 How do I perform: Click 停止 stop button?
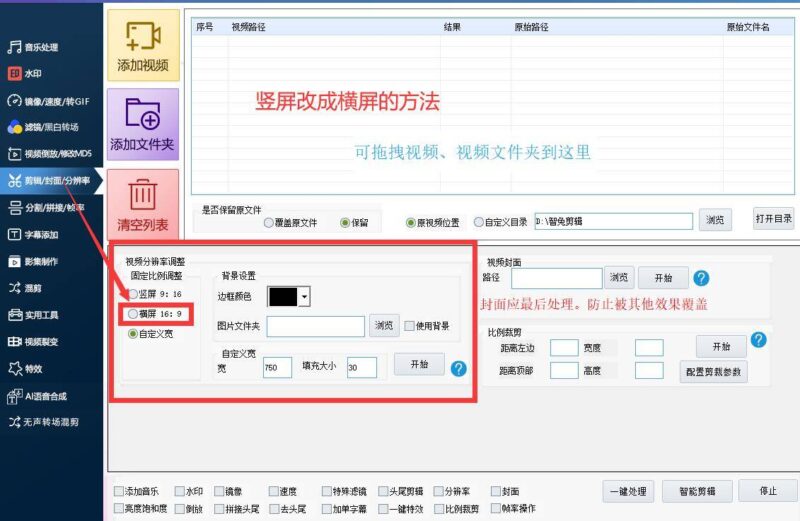tap(767, 491)
